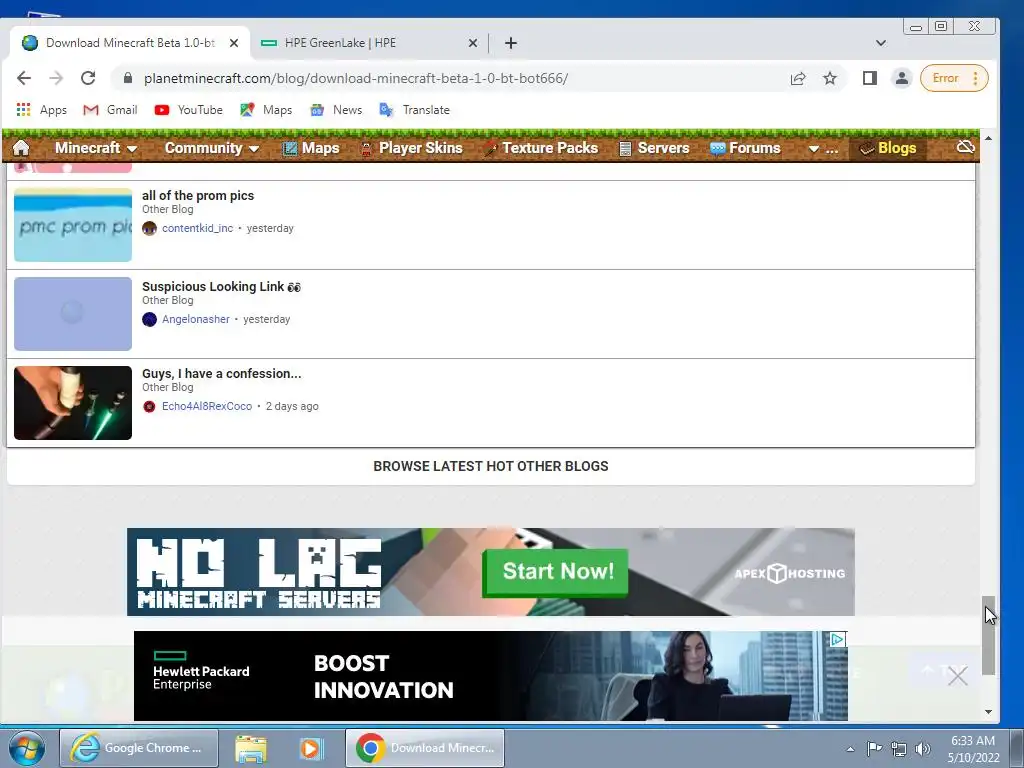Open a new tab with plus button
This screenshot has width=1024, height=768.
click(x=511, y=43)
